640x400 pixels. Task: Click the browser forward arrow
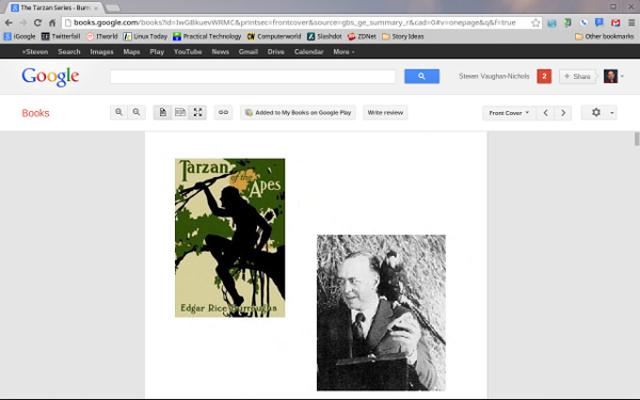(23, 22)
